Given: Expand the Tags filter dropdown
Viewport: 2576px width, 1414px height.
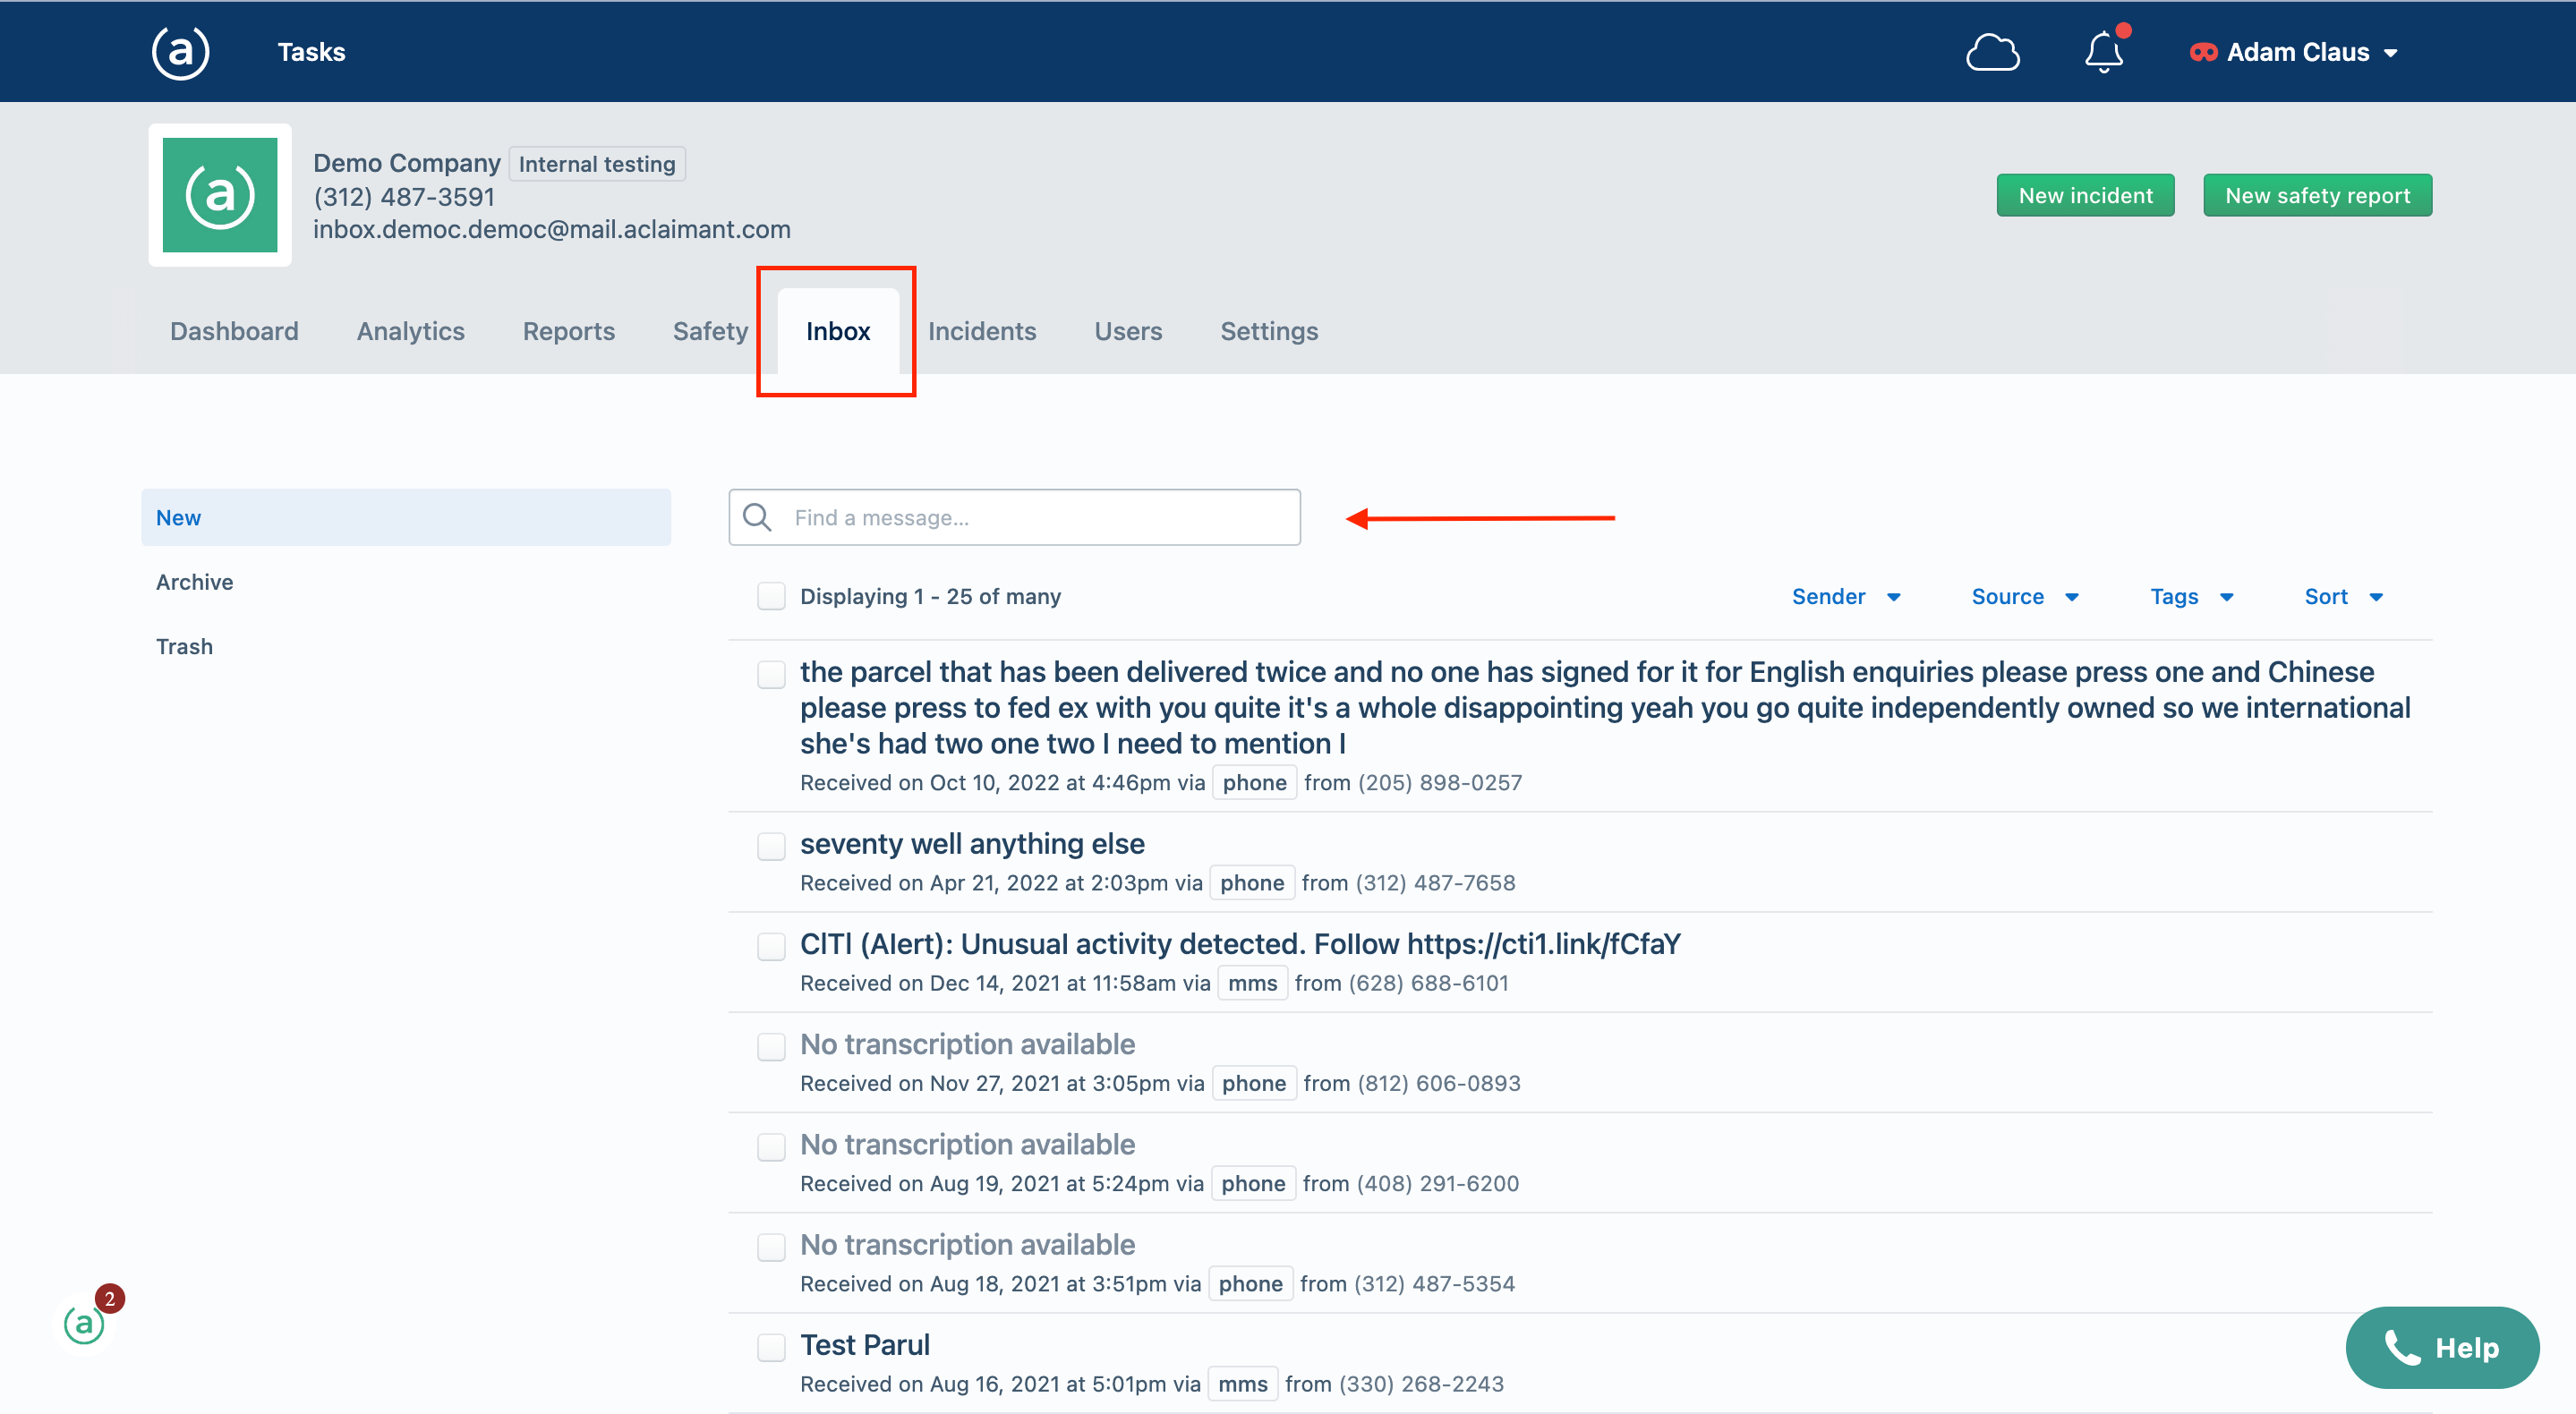Looking at the screenshot, I should point(2192,596).
